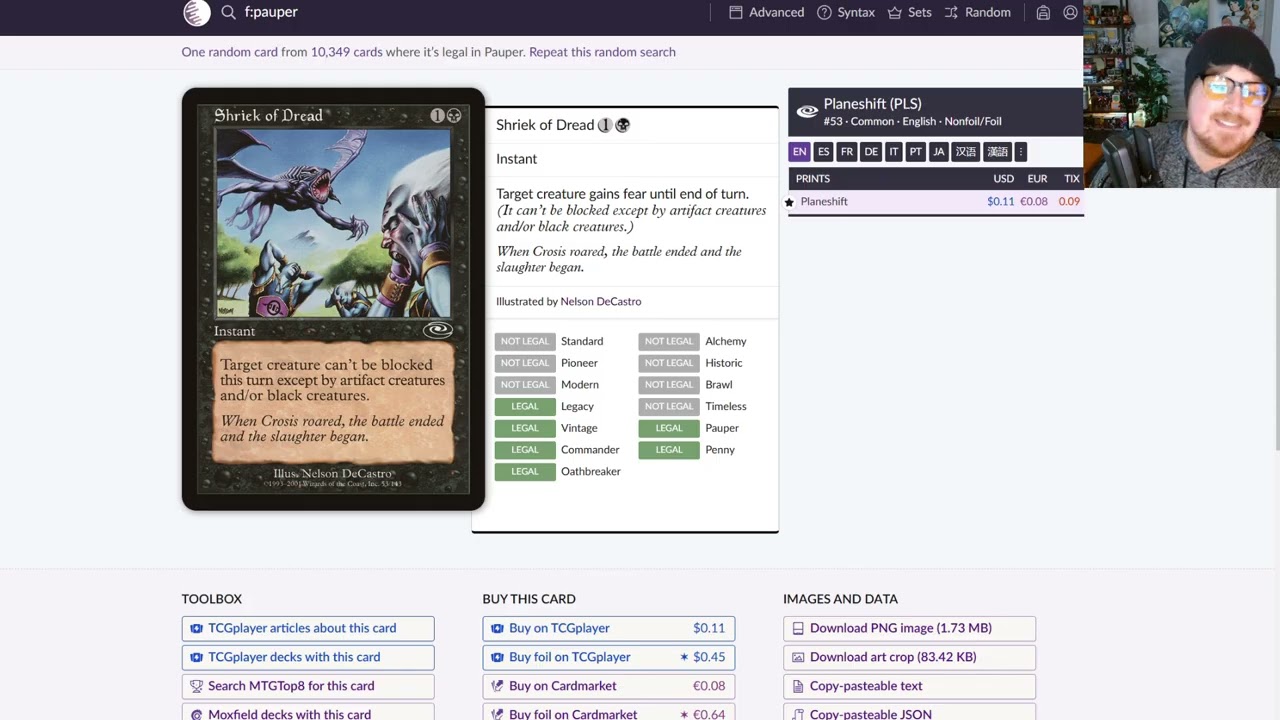This screenshot has height=720, width=1280.
Task: Select the IT language button
Action: [894, 152]
